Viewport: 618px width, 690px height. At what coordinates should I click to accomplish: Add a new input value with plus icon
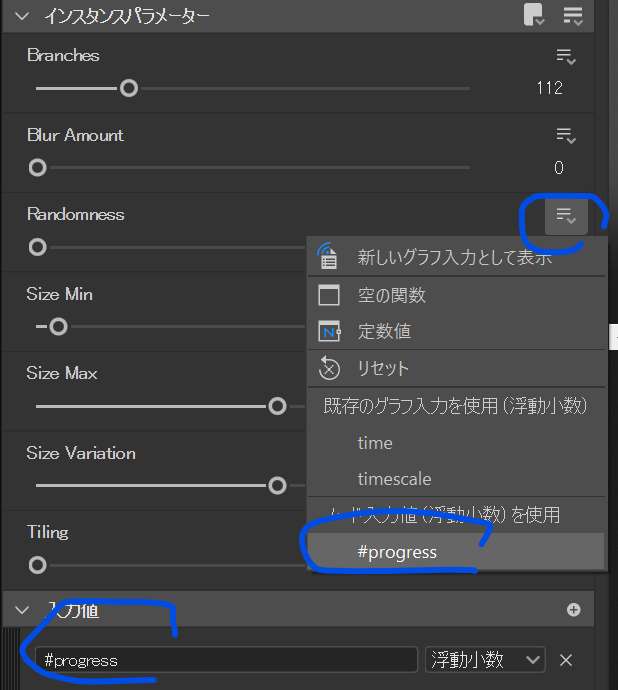point(574,609)
